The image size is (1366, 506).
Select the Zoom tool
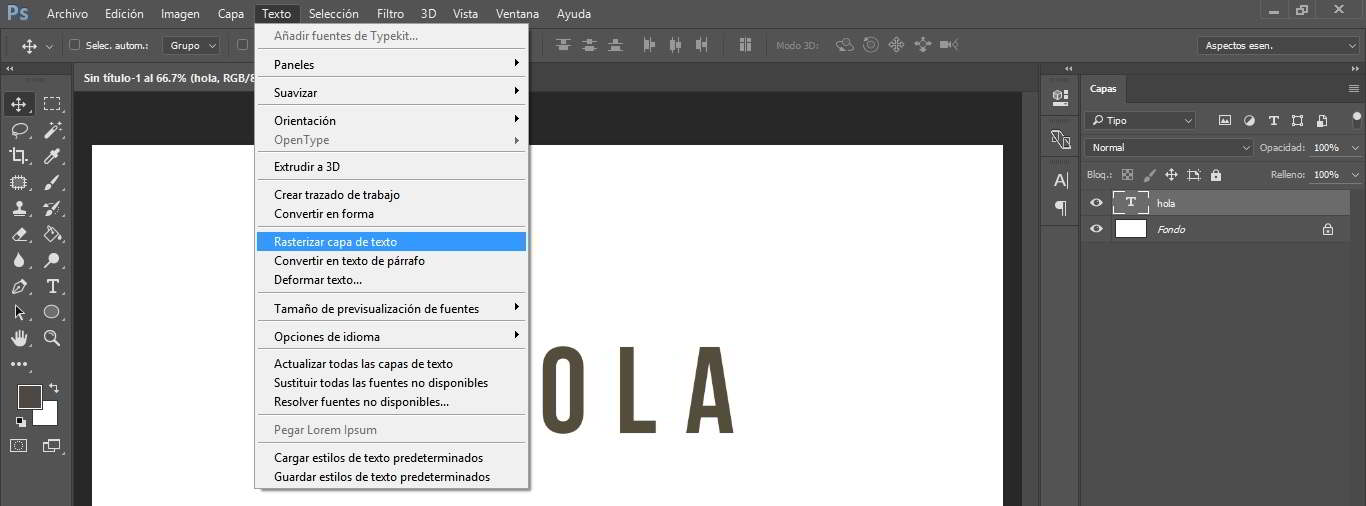(52, 338)
